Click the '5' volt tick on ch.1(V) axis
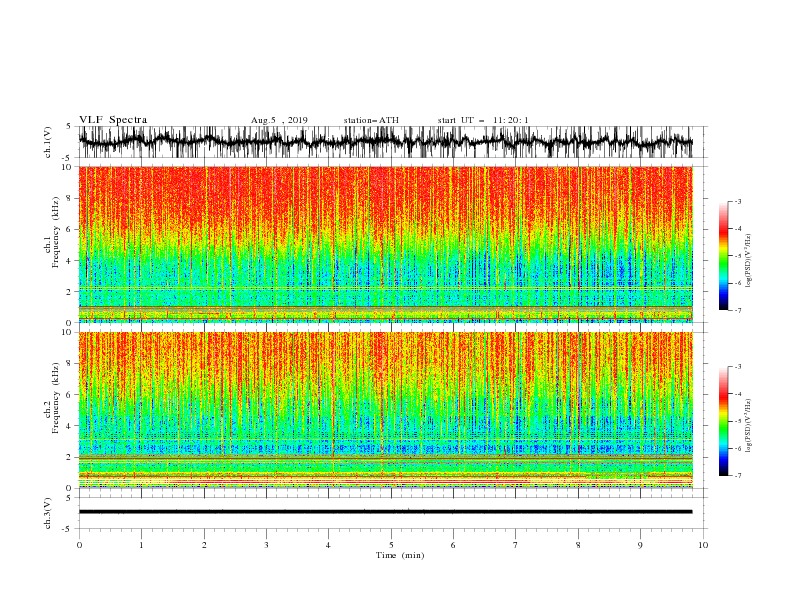This screenshot has width=792, height=612. pyautogui.click(x=69, y=127)
